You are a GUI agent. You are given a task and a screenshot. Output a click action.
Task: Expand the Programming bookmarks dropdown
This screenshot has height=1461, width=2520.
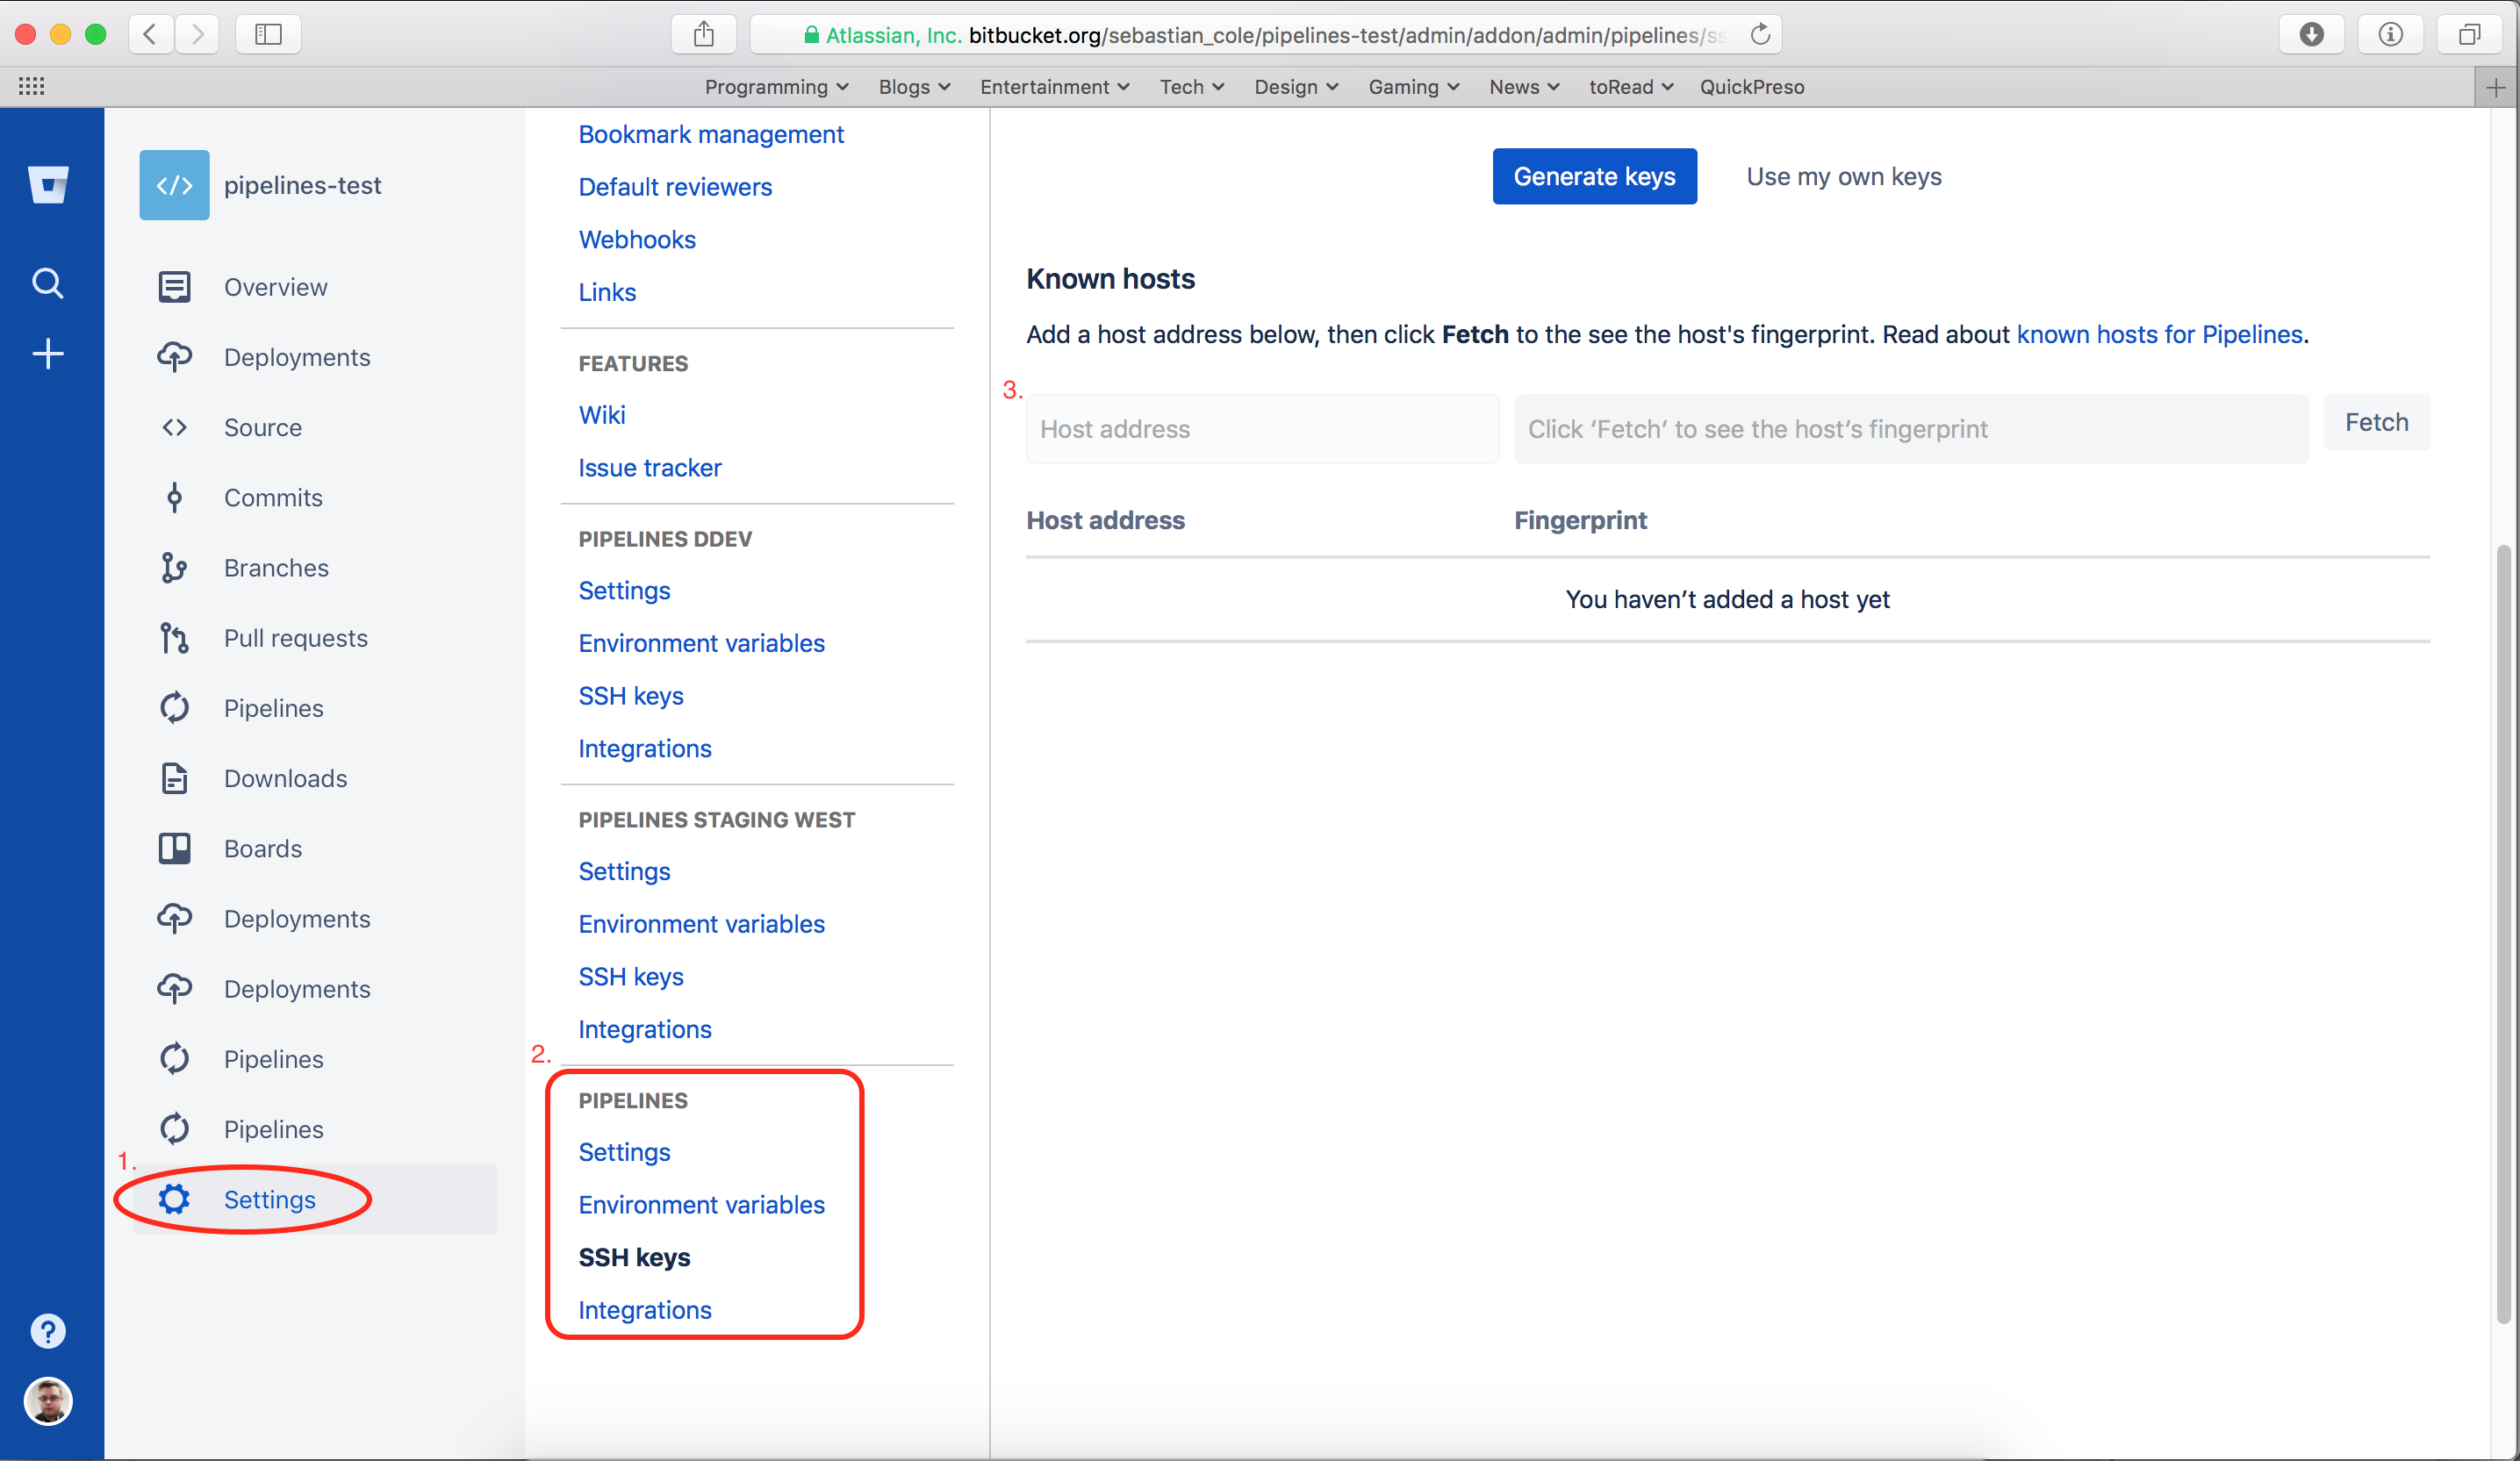tap(776, 87)
